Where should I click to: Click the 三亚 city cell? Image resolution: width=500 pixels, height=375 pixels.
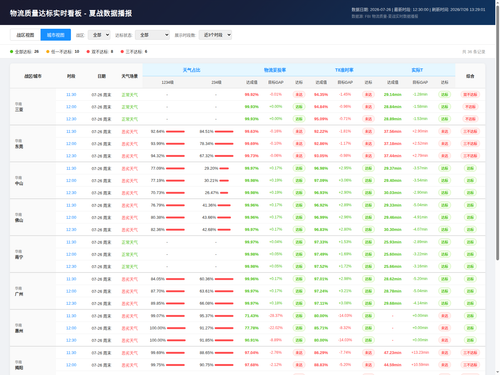[33, 107]
